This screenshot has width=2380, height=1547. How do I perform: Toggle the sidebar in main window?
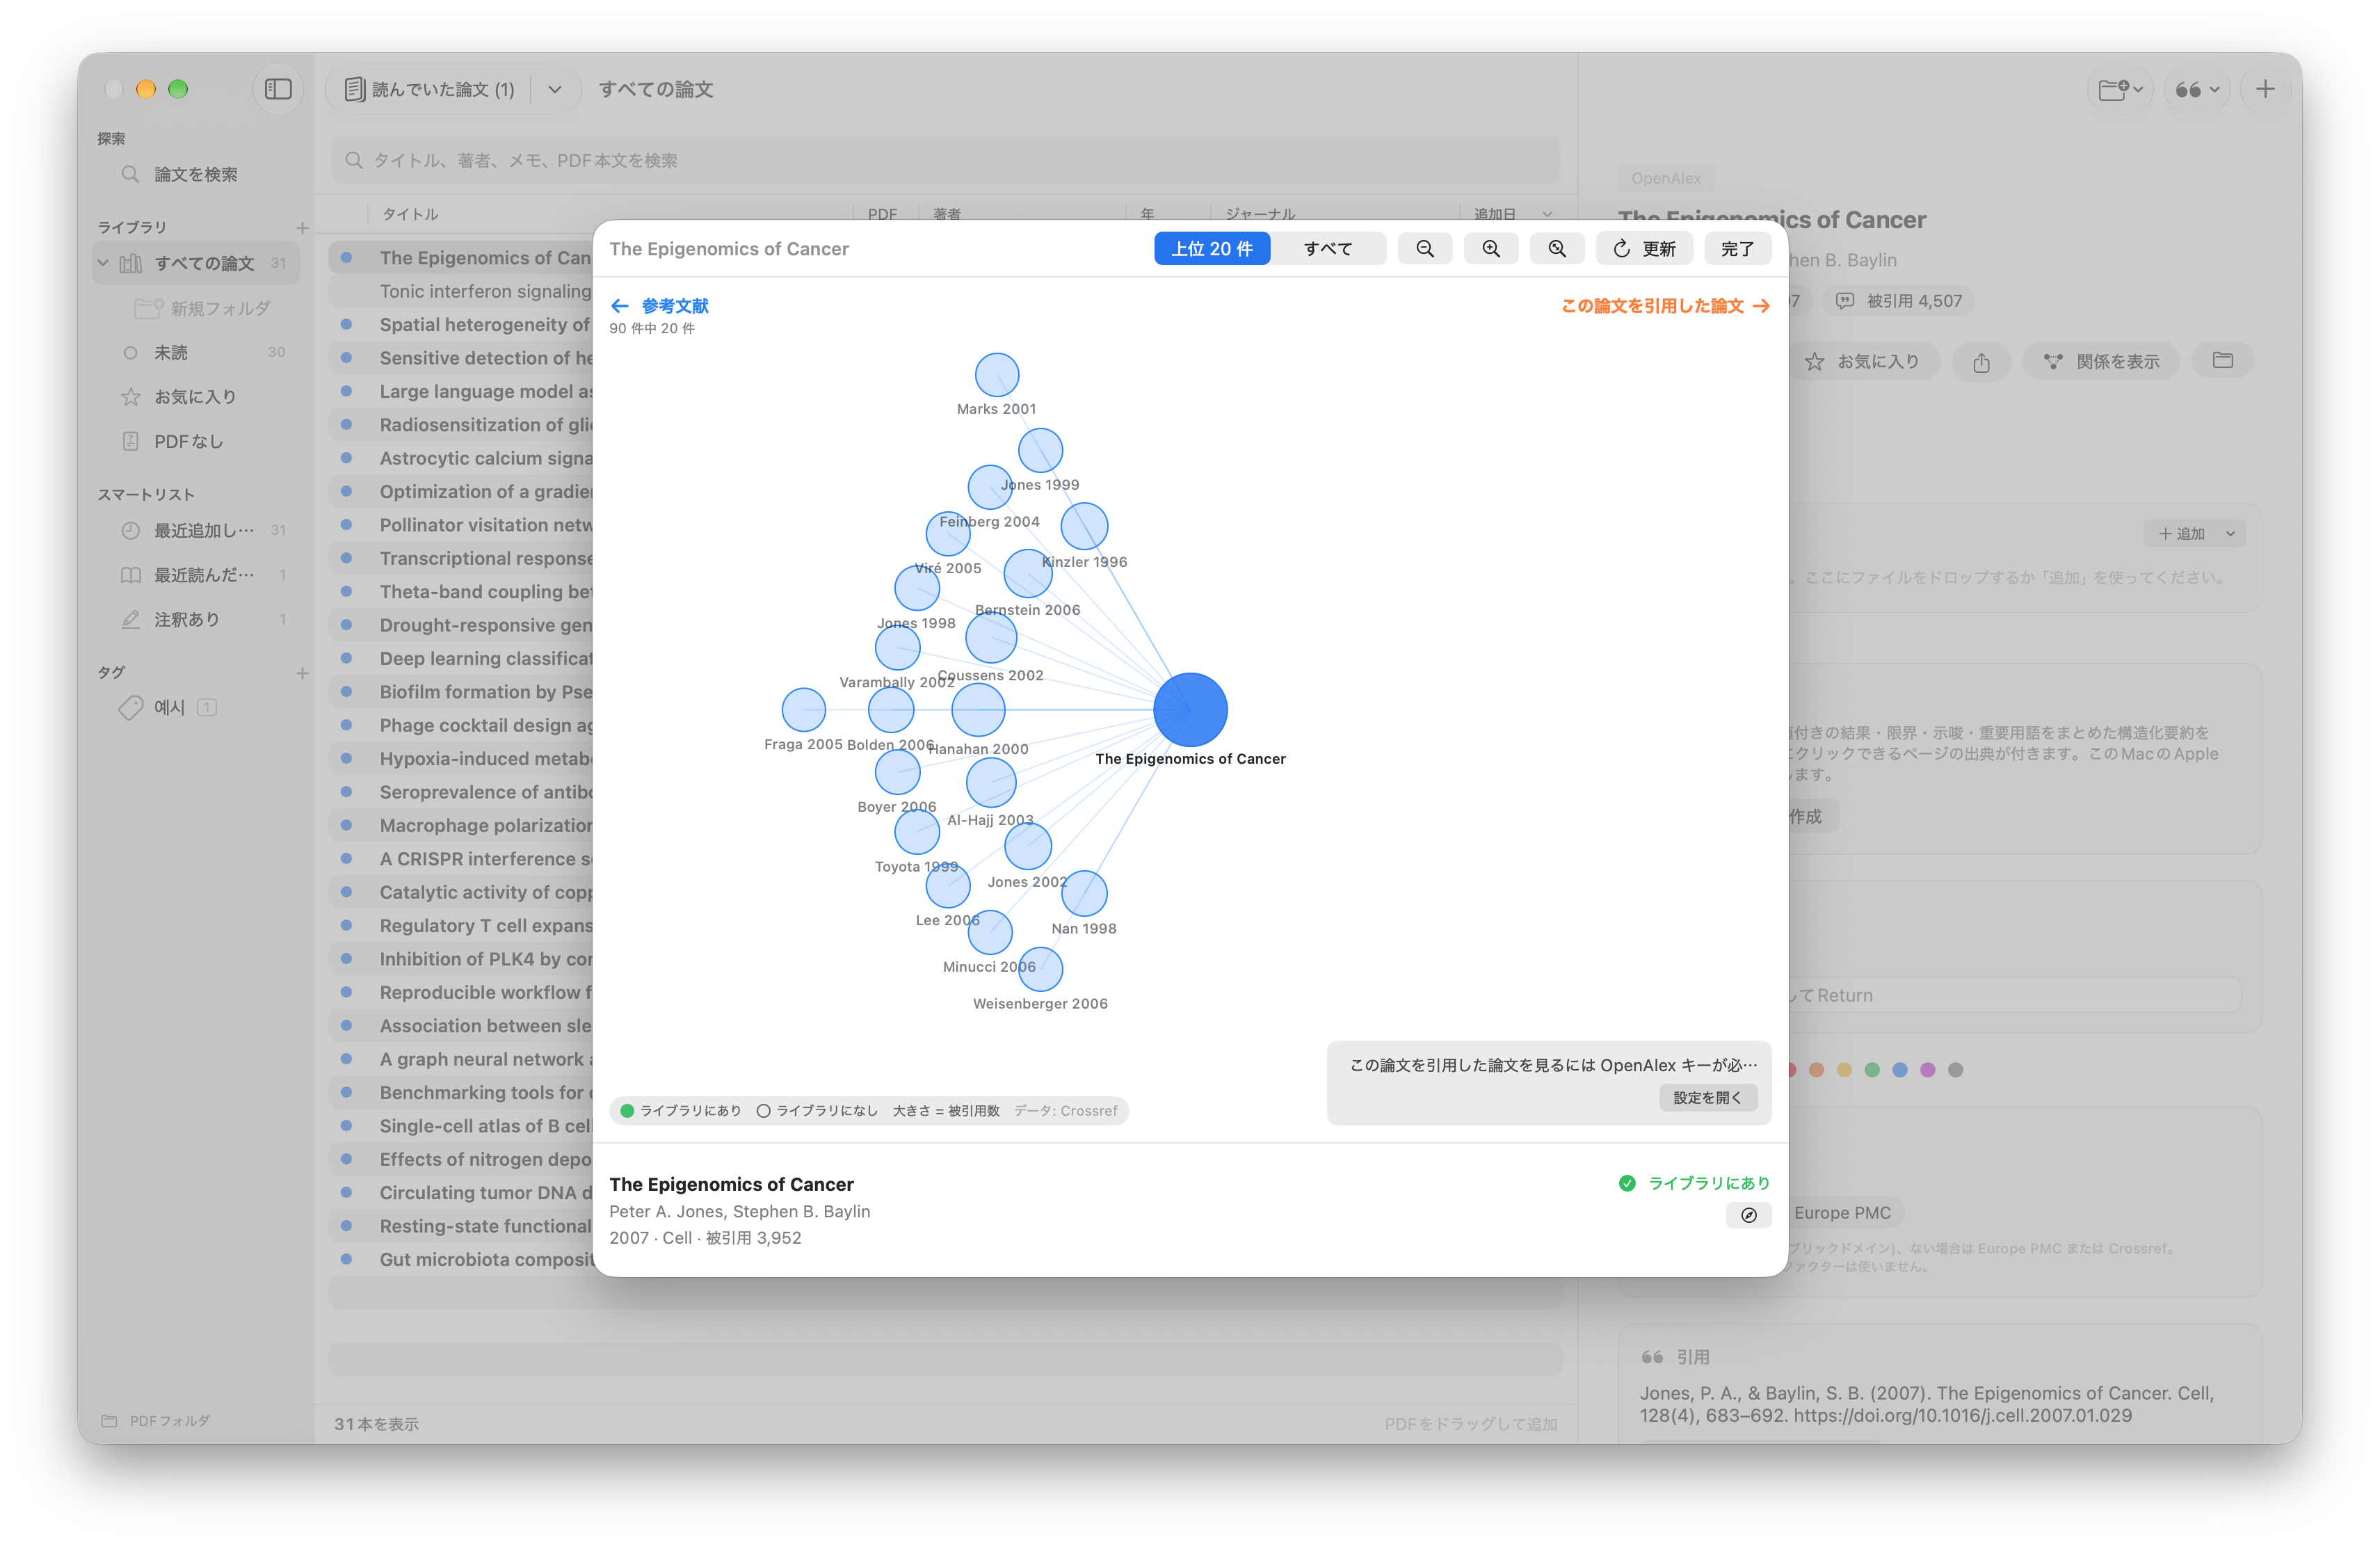[x=278, y=89]
